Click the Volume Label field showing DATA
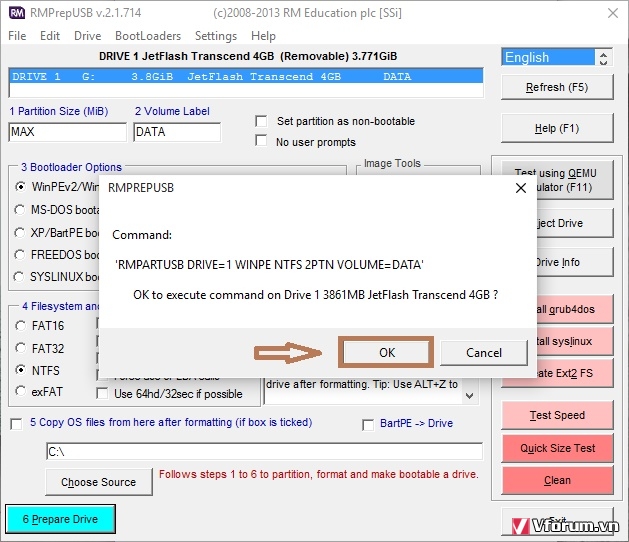Viewport: 629px width, 542px height. (x=177, y=132)
